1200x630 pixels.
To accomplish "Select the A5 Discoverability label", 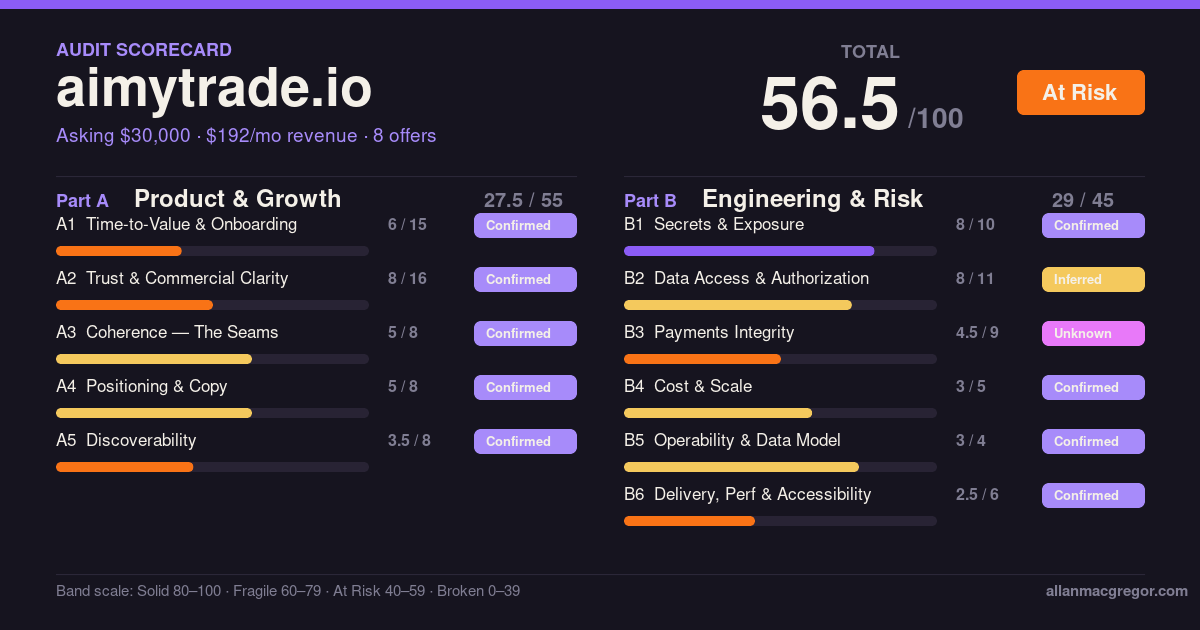I will (126, 440).
